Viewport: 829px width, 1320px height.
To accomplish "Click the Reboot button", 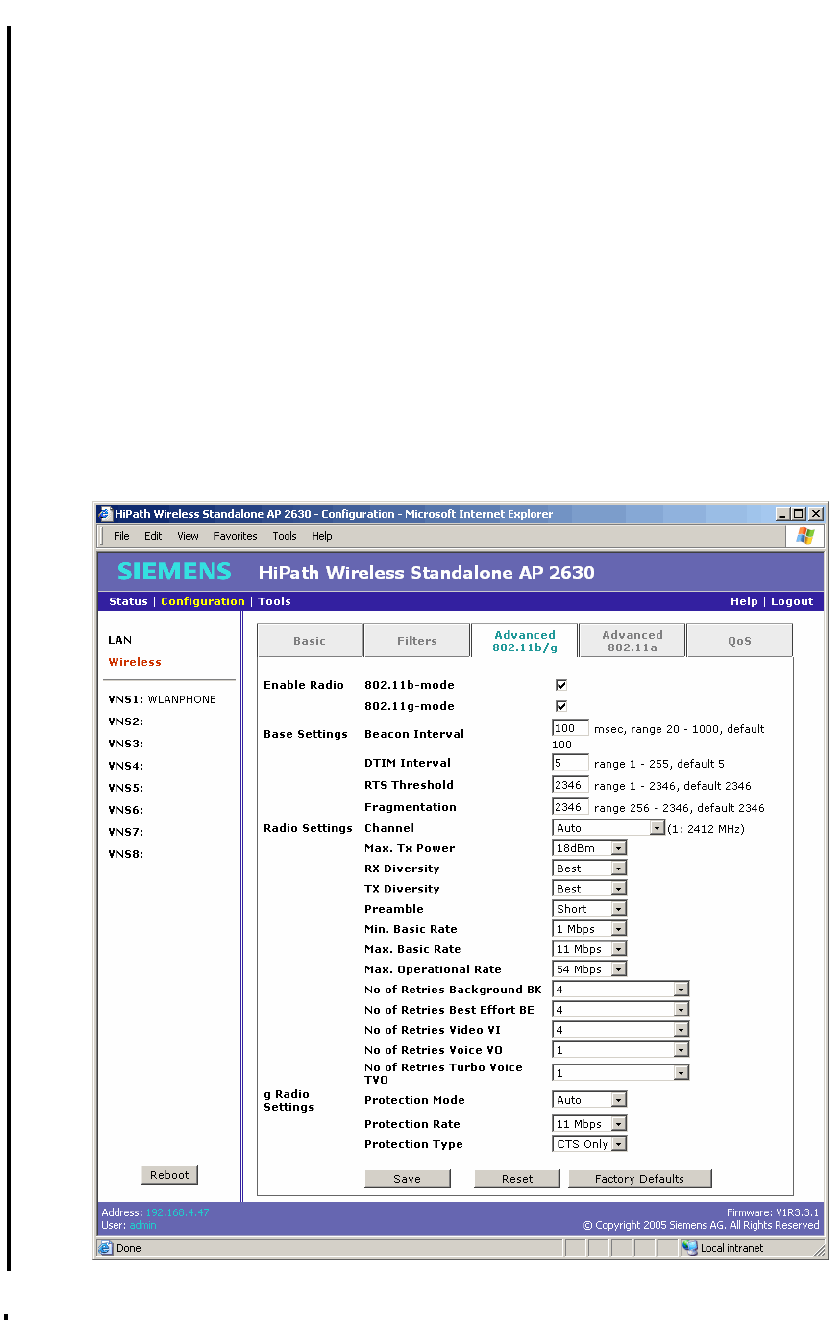I will pyautogui.click(x=169, y=1175).
